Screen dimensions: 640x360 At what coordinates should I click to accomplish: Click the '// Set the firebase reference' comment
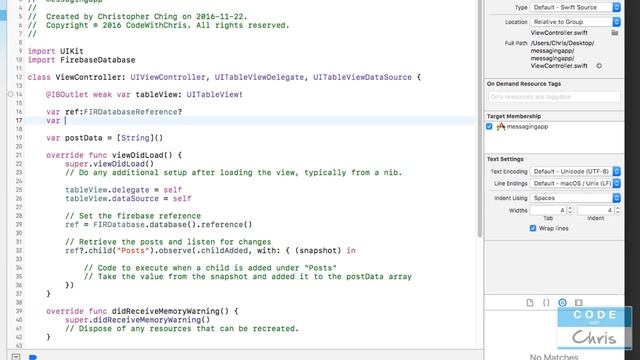[x=133, y=216]
